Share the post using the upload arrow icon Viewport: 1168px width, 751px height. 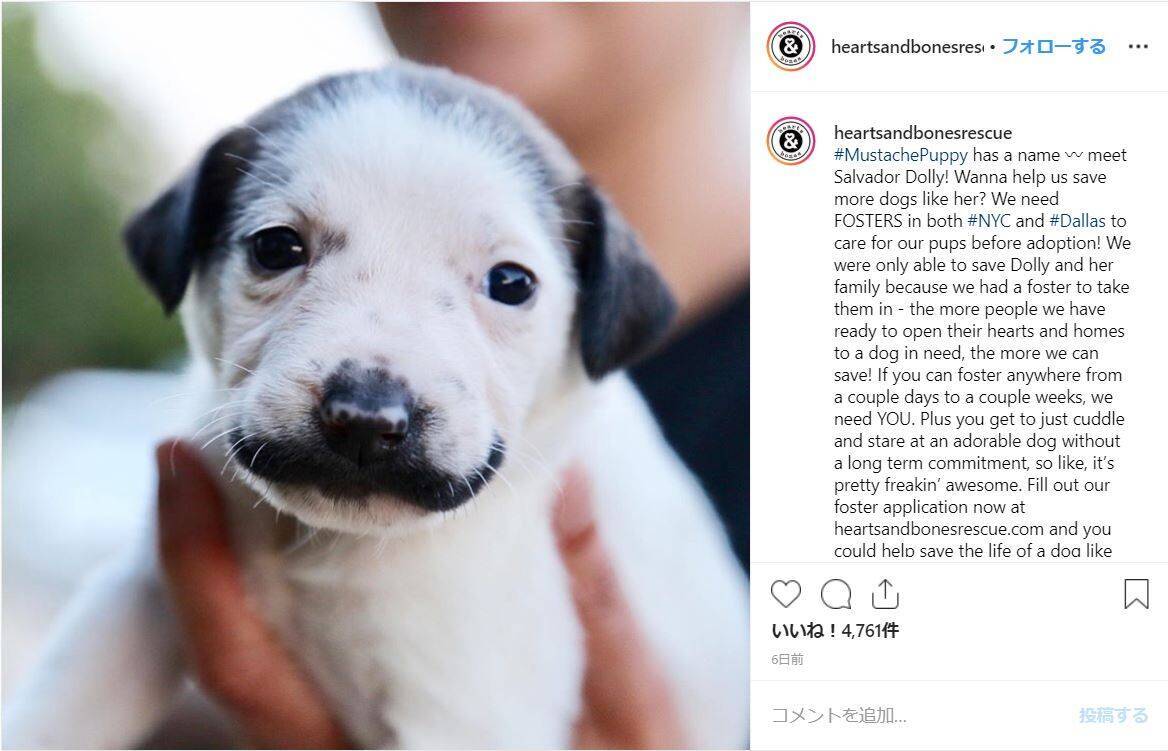(x=885, y=594)
